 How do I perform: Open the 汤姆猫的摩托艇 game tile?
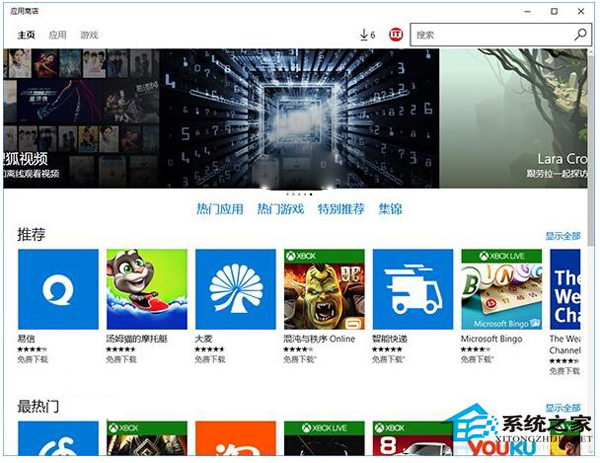pos(147,289)
